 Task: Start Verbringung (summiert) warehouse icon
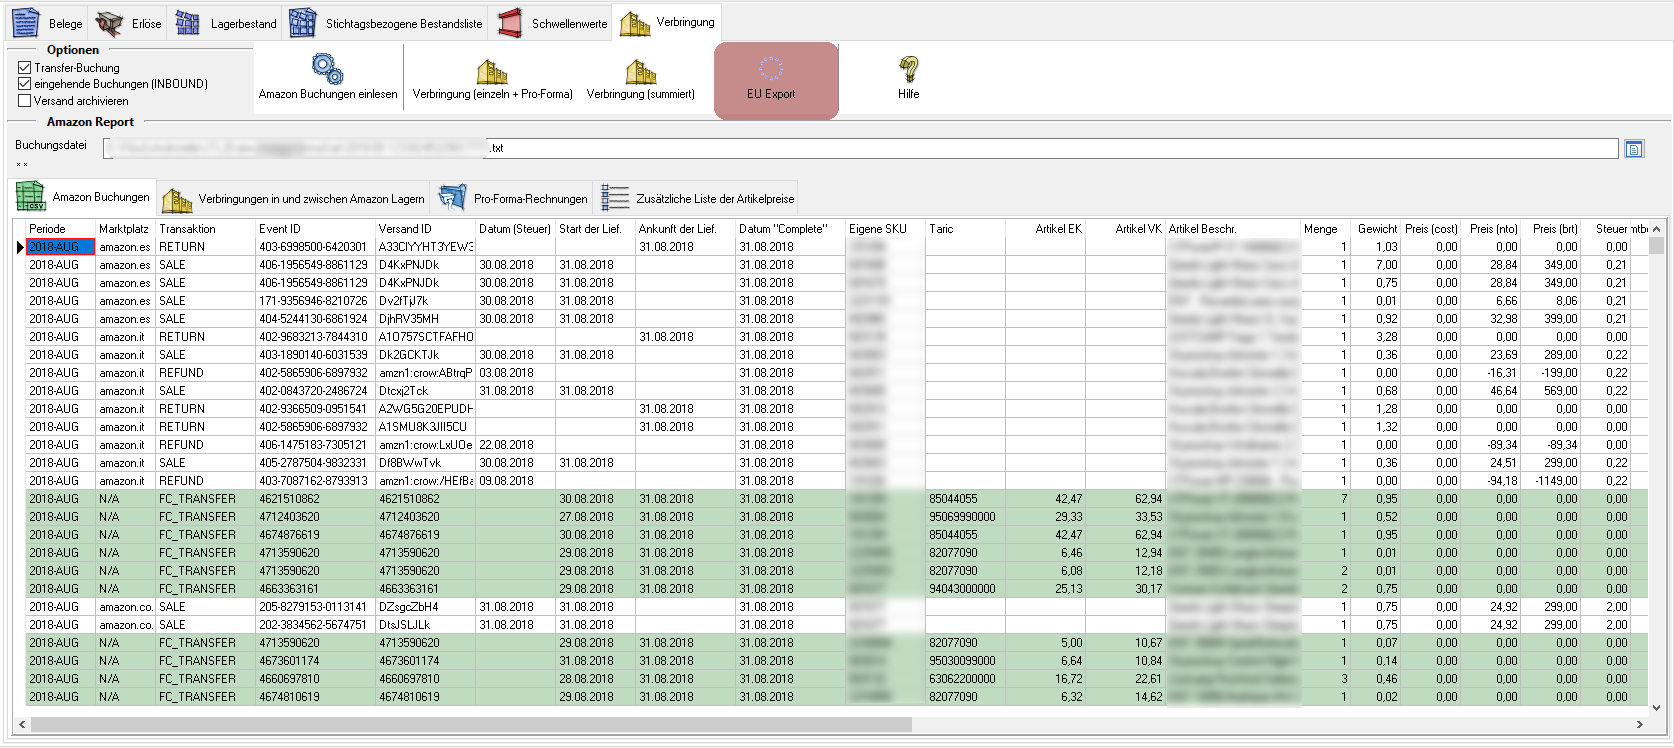point(640,71)
